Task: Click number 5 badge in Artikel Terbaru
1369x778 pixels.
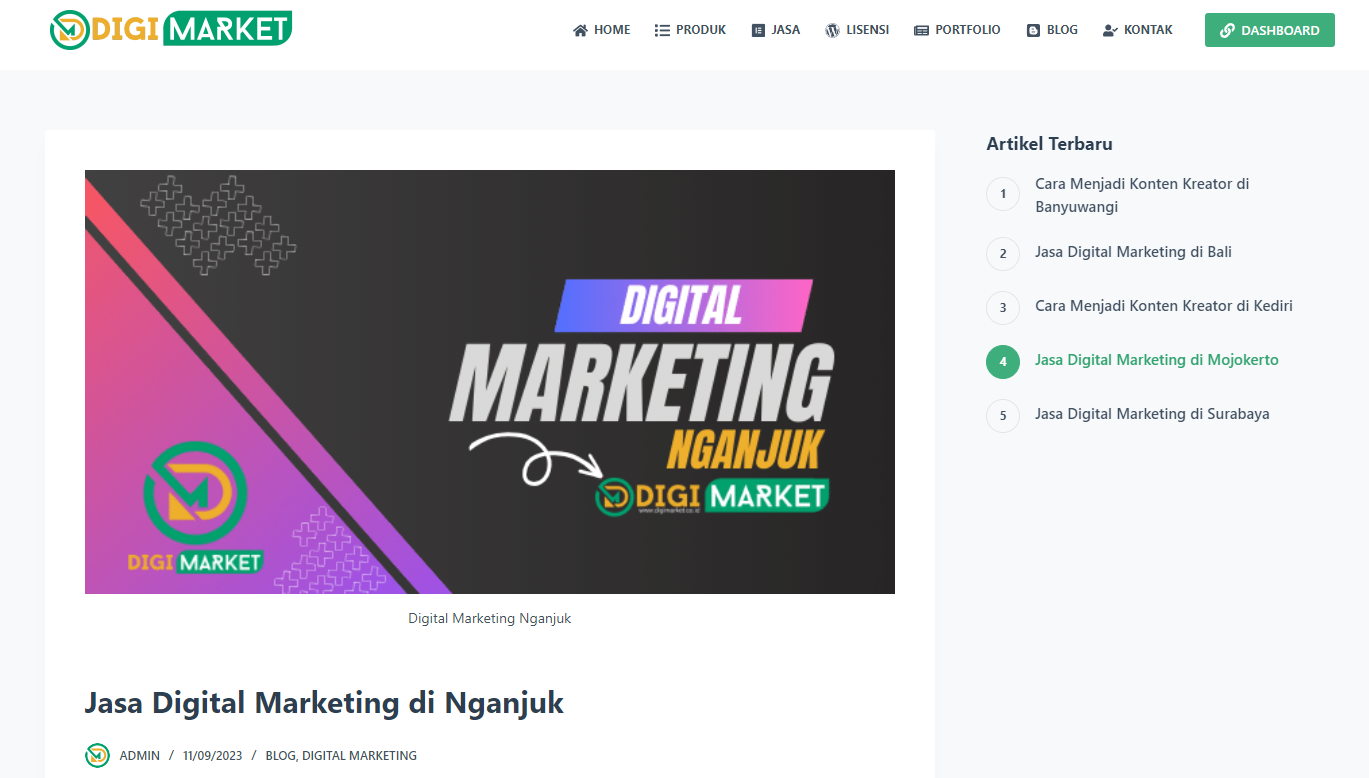Action: coord(1003,415)
